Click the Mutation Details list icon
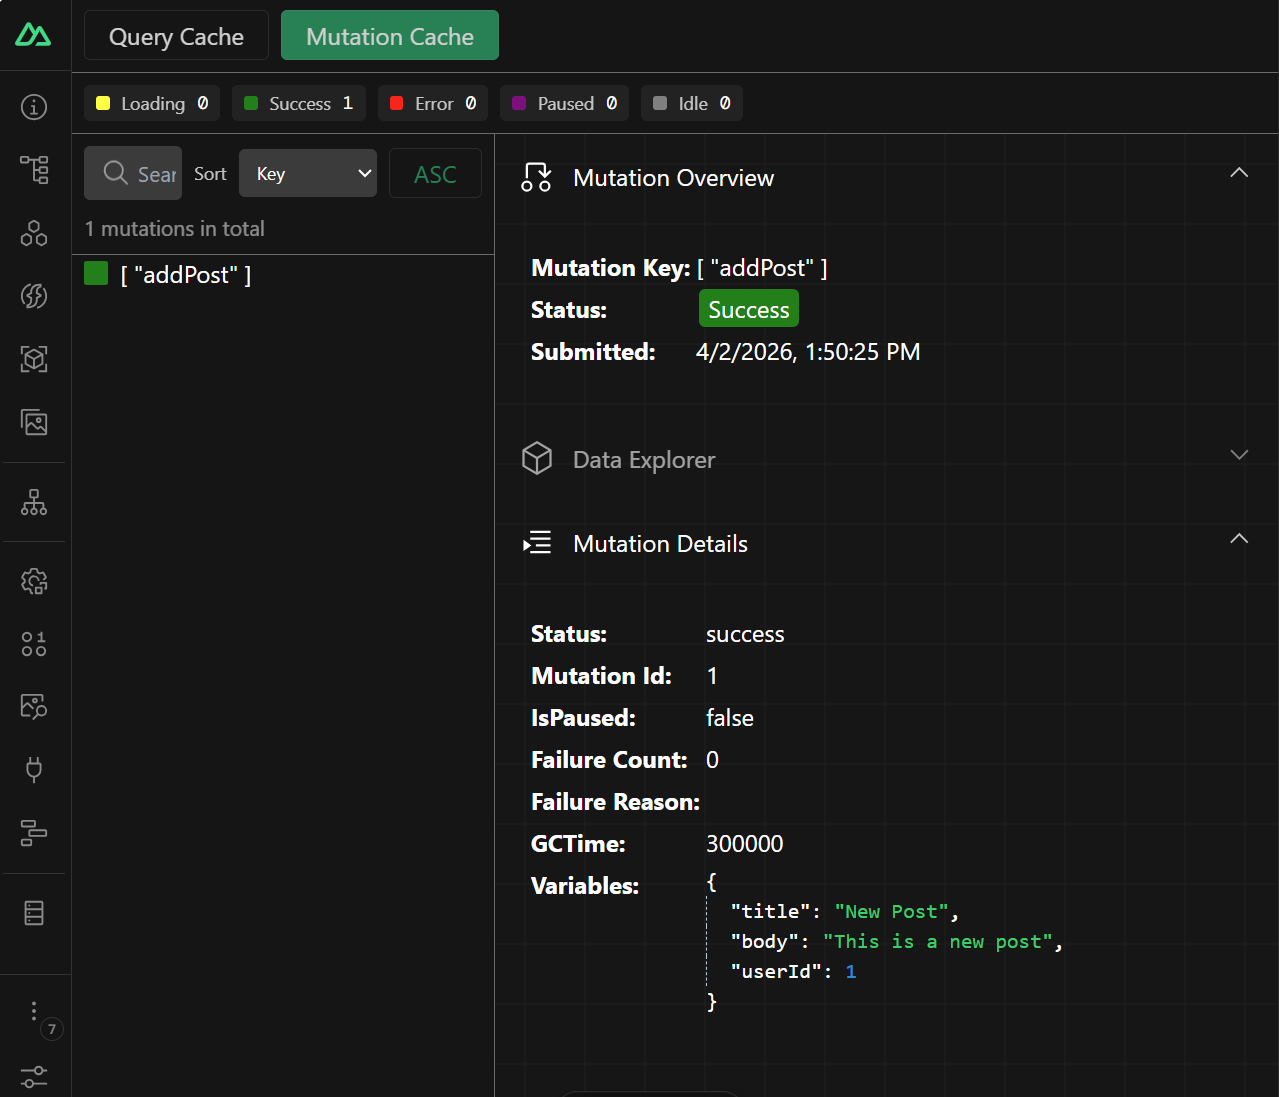Image resolution: width=1279 pixels, height=1097 pixels. tap(537, 543)
